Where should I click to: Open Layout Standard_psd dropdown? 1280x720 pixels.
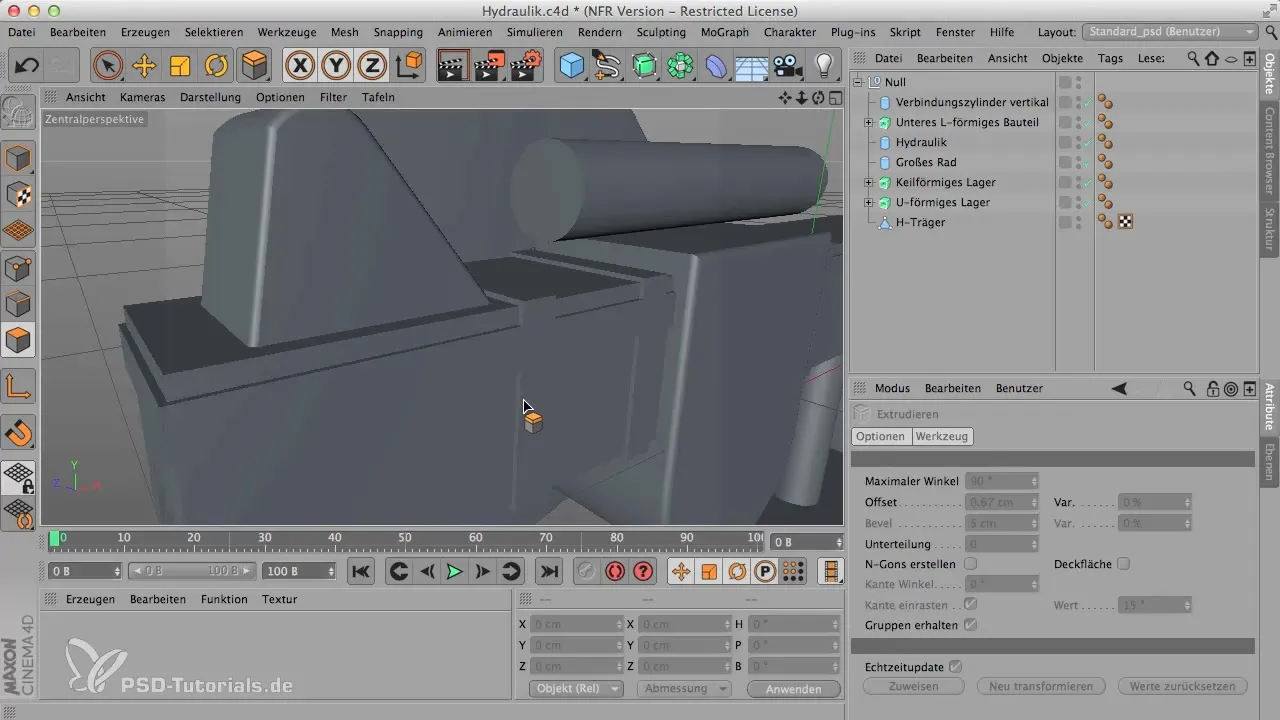1171,32
